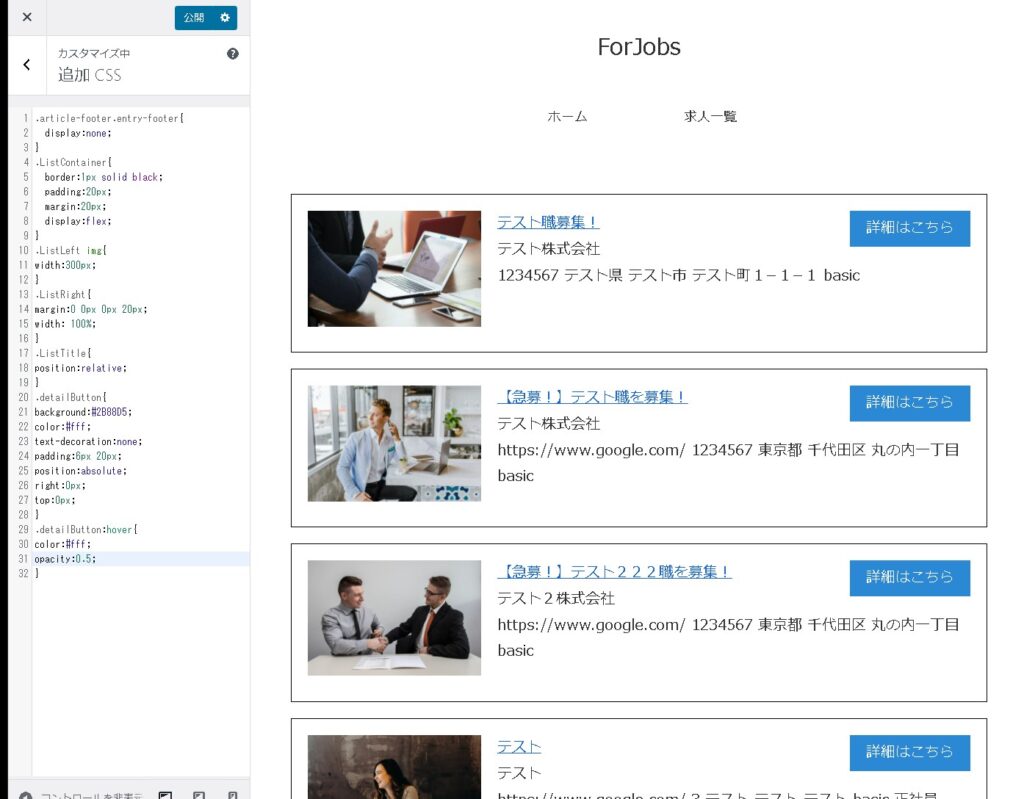Open the help icon for 追加 CSS
This screenshot has width=1024, height=799.
tap(233, 54)
